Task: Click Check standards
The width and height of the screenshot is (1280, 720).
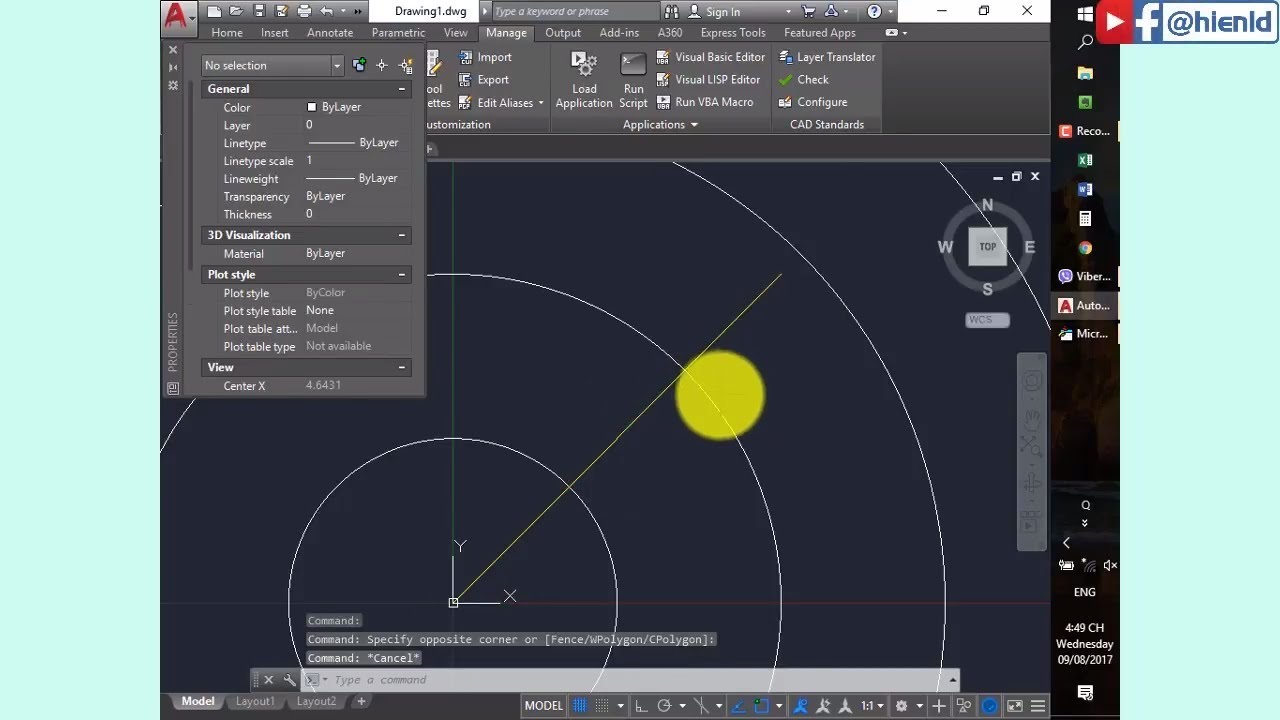Action: click(804, 79)
